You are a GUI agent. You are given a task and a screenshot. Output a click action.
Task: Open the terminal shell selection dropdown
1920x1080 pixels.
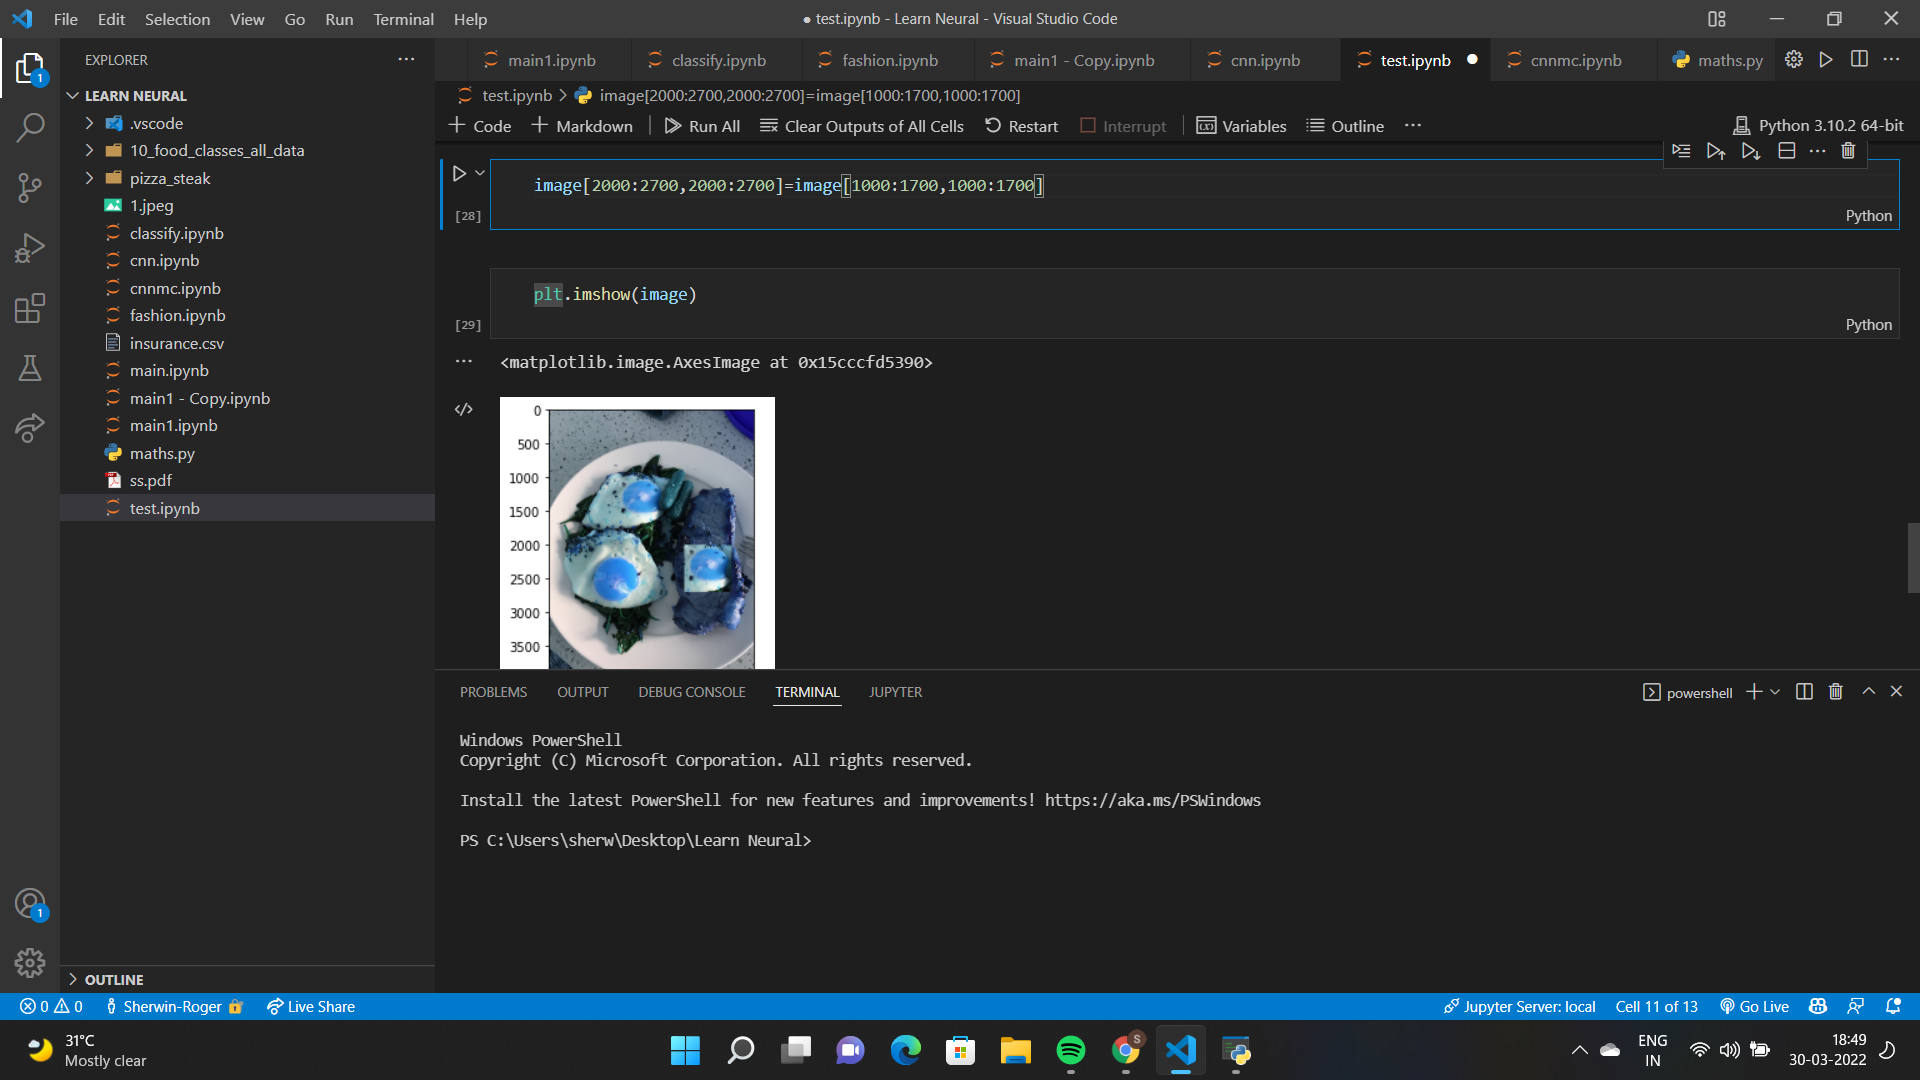pos(1774,691)
